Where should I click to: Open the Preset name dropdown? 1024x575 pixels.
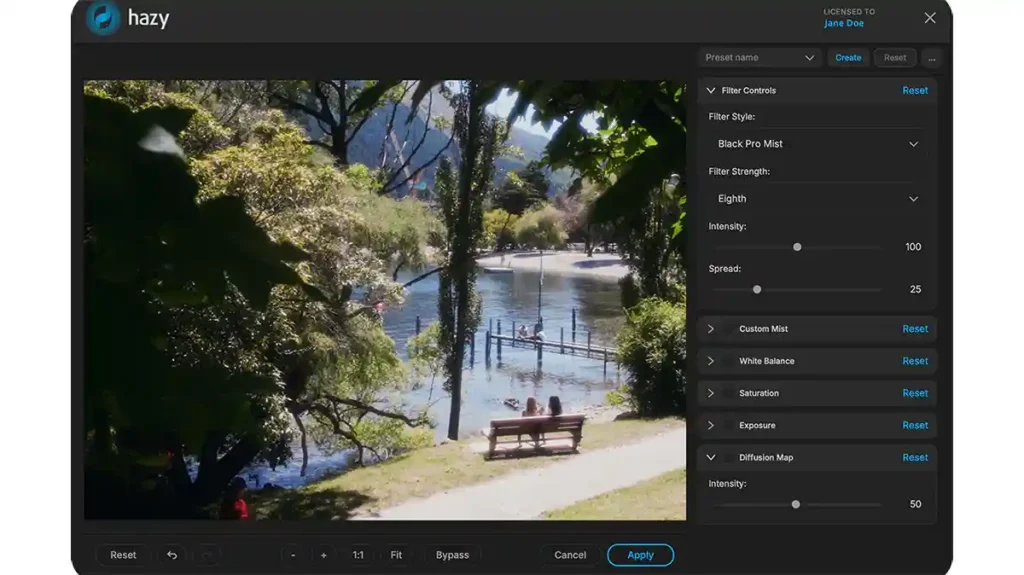(x=759, y=58)
